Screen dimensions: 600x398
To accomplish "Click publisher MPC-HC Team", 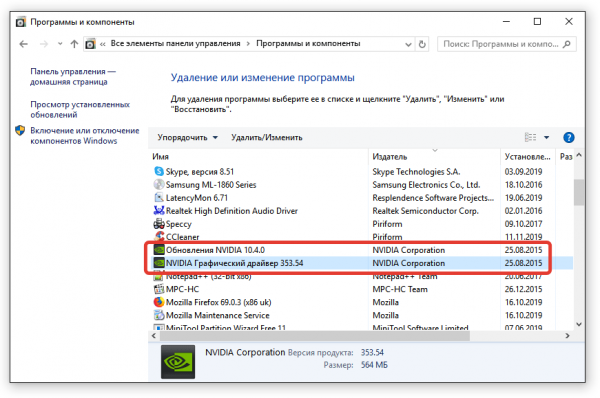I will 400,289.
